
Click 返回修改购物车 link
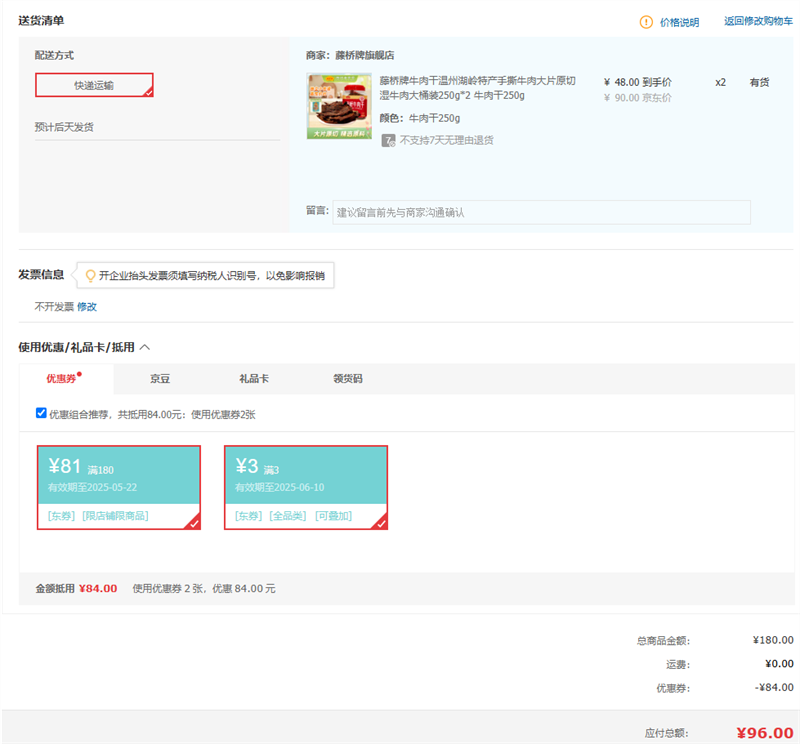758,21
